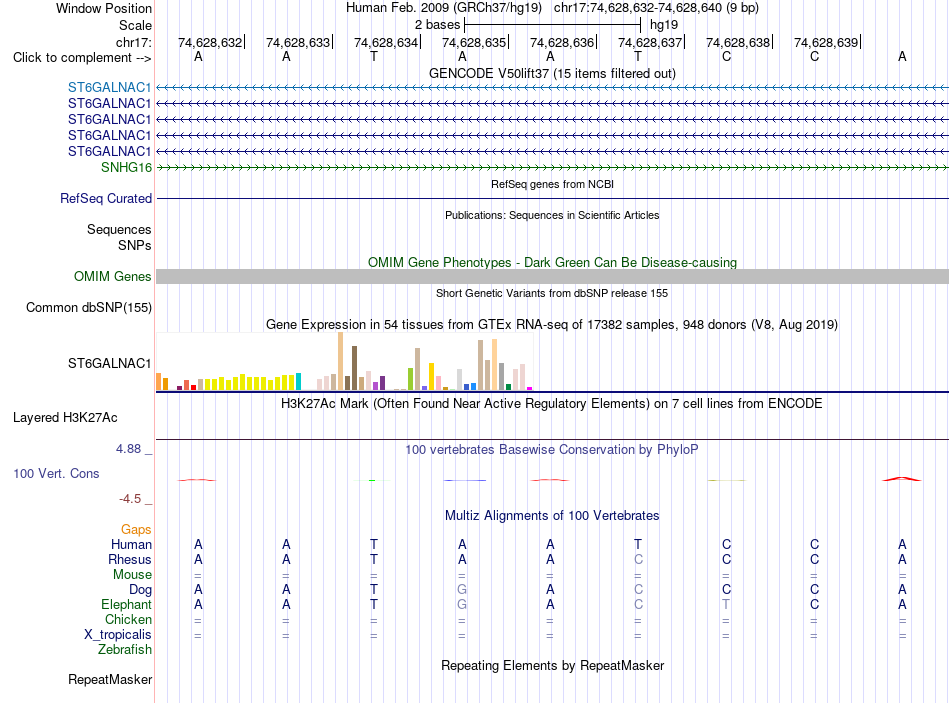Screen dimensions: 950x703
Task: Click the GENCODE V50lift37 track title
Action: 552,73
